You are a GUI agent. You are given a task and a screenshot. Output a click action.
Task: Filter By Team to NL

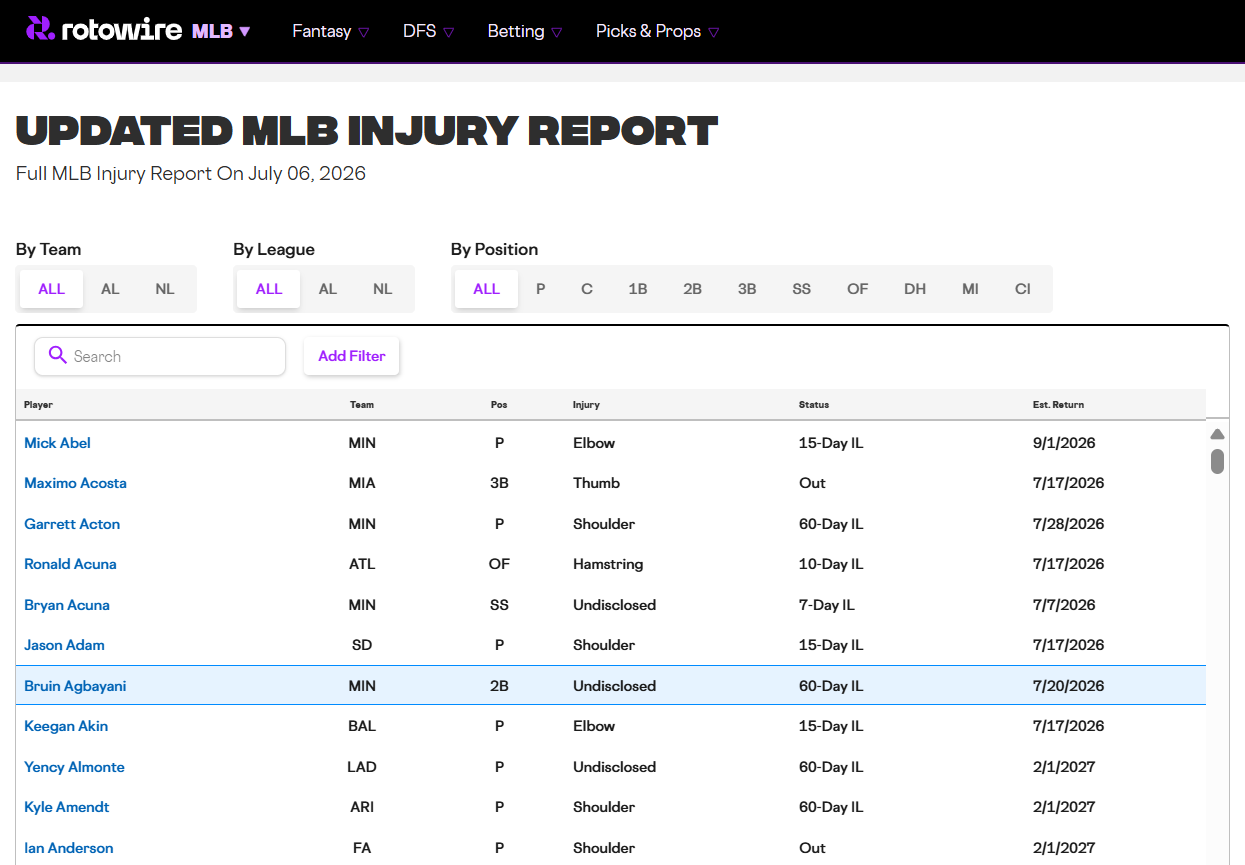165,289
